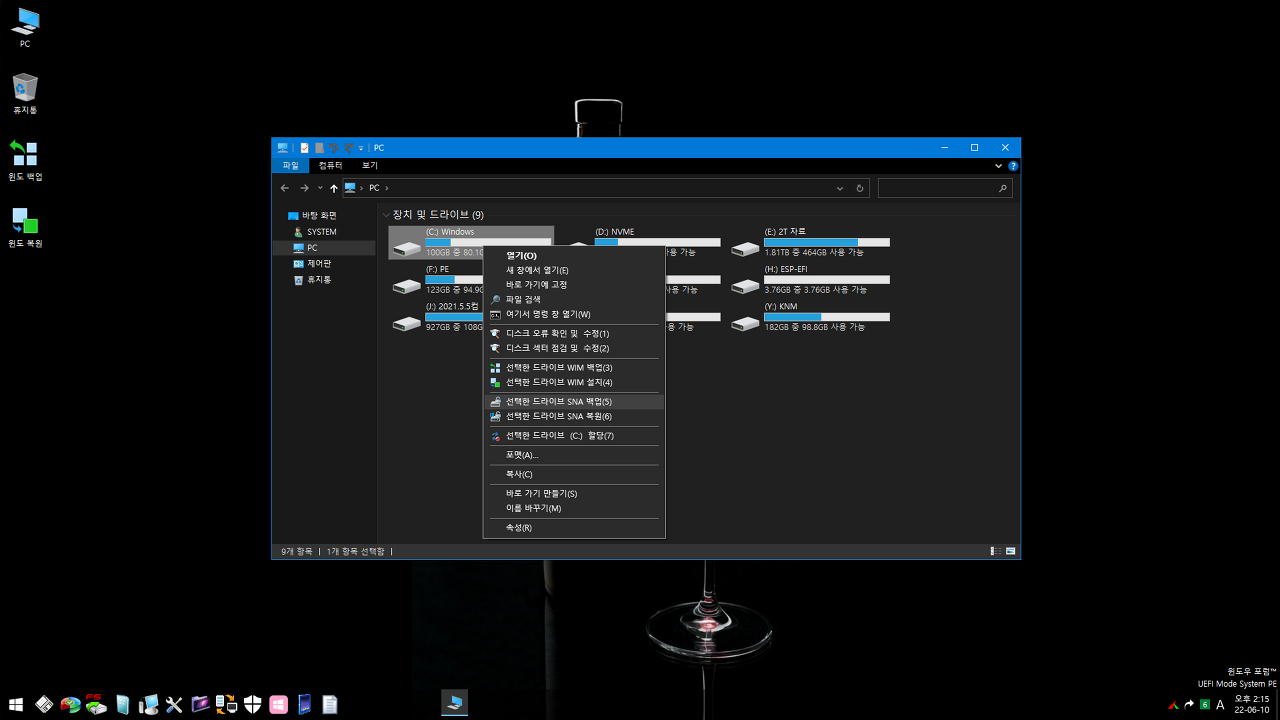Screen dimensions: 1280x720
Task: Open the 휴지통 desktop icon
Action: click(x=25, y=93)
